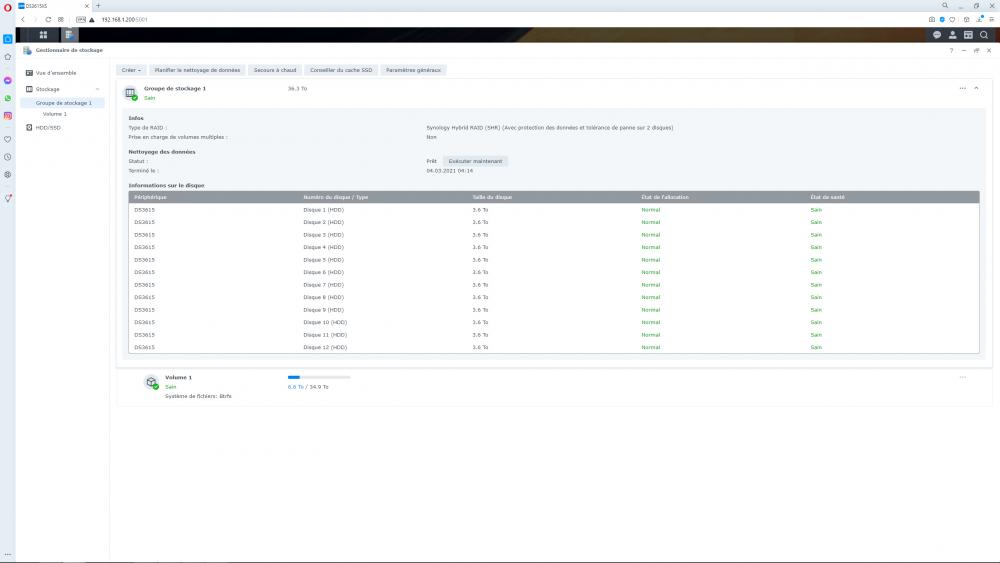
Task: Open the DSM widgets panel icon
Action: (x=968, y=35)
